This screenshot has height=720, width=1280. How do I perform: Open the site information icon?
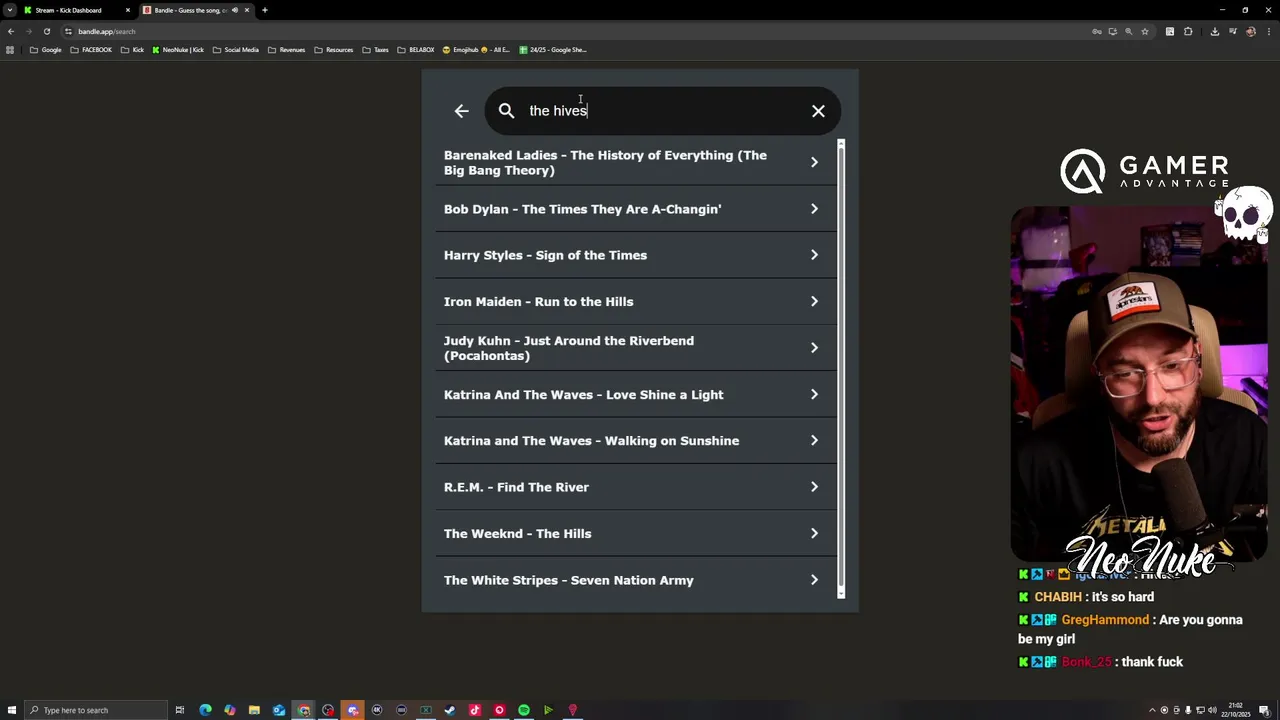68,31
